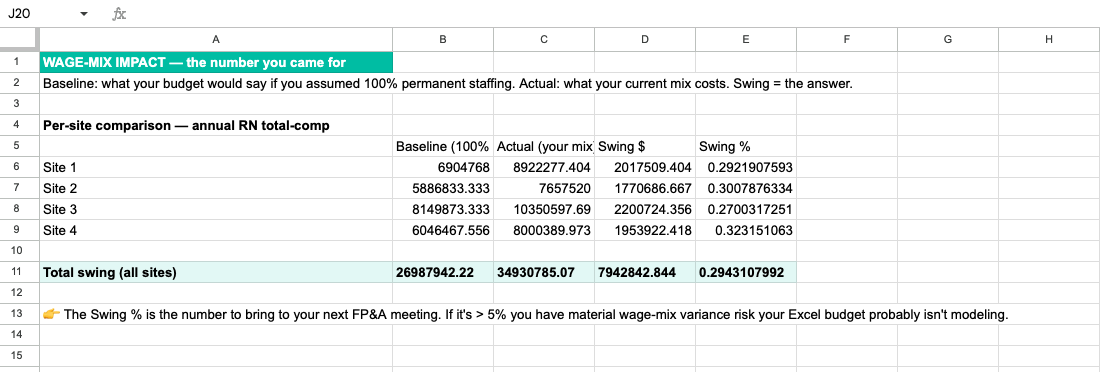The width and height of the screenshot is (1100, 372).
Task: Click Site 3 swing value 2200724.356
Action: pyautogui.click(x=645, y=209)
